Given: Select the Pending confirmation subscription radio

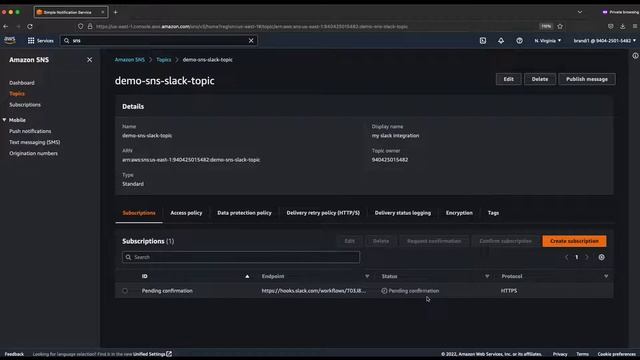Looking at the screenshot, I should point(125,291).
